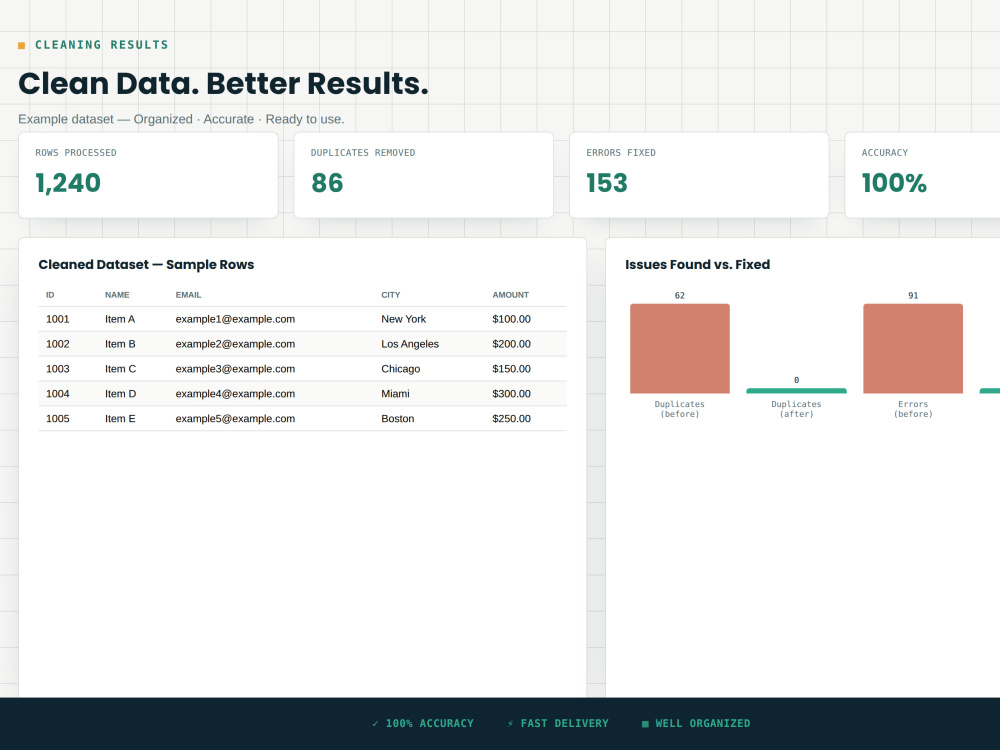This screenshot has width=1000, height=750.
Task: Click the 100% Accuracy footer text
Action: coord(430,723)
